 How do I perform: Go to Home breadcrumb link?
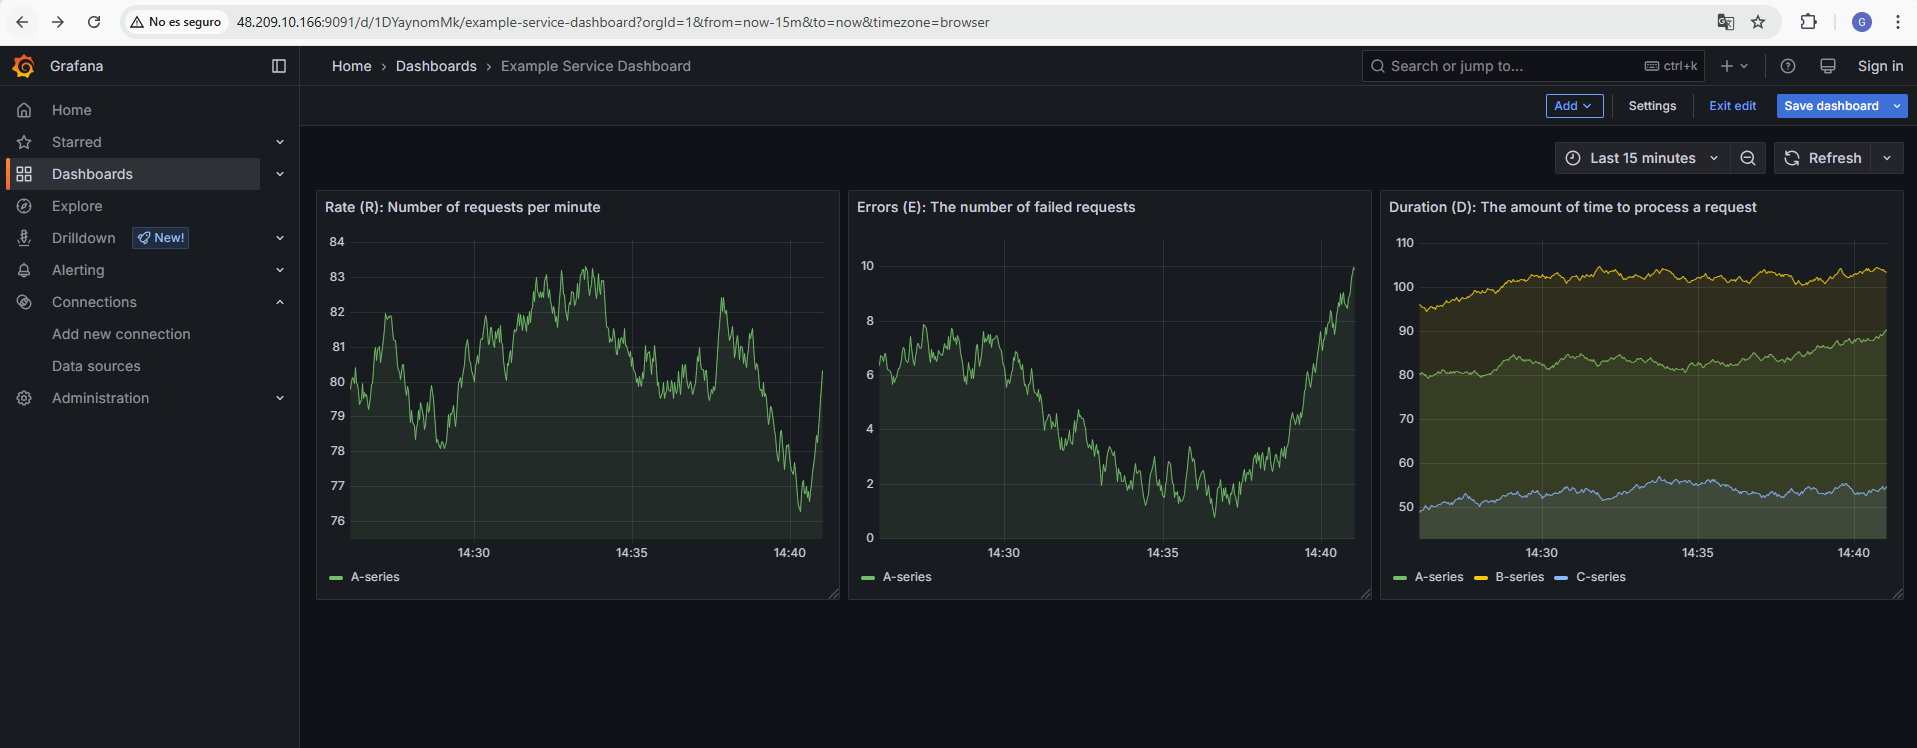351,66
